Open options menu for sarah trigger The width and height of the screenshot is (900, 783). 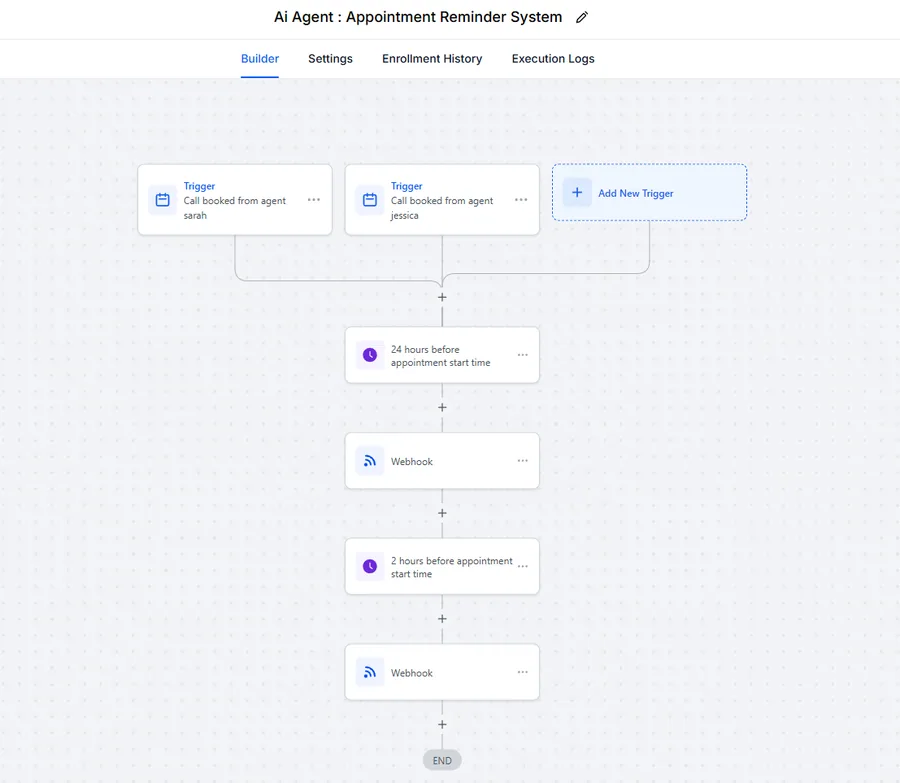pyautogui.click(x=313, y=200)
